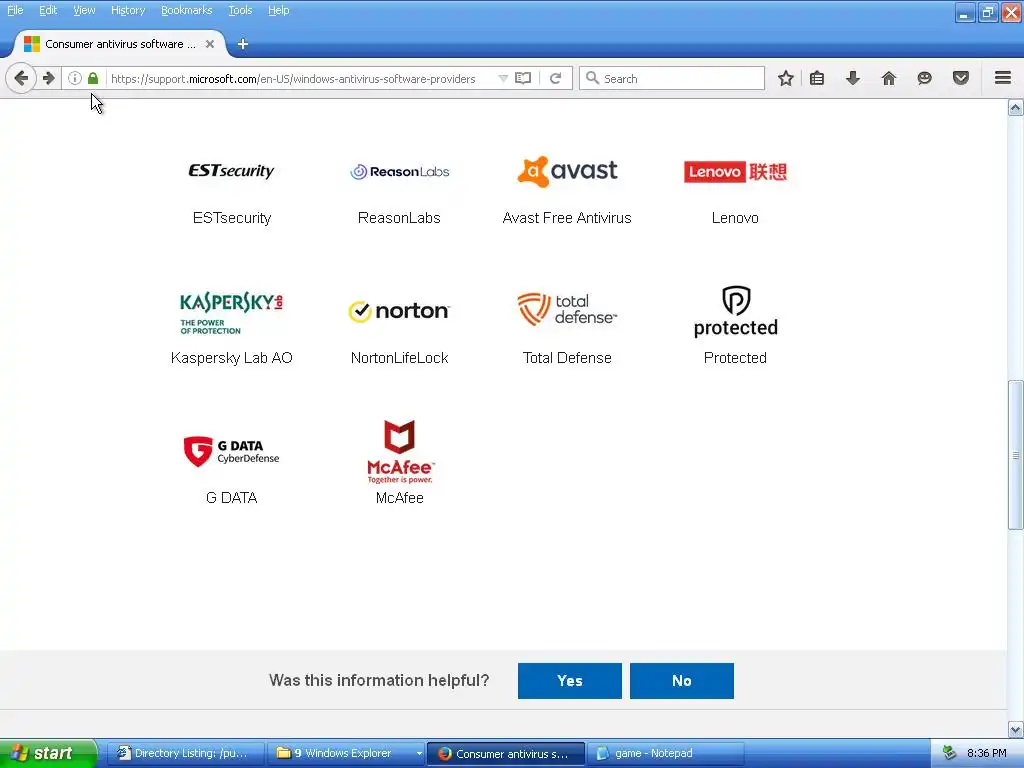Click the Lenovo logo image
This screenshot has height=768, width=1024.
coord(735,172)
